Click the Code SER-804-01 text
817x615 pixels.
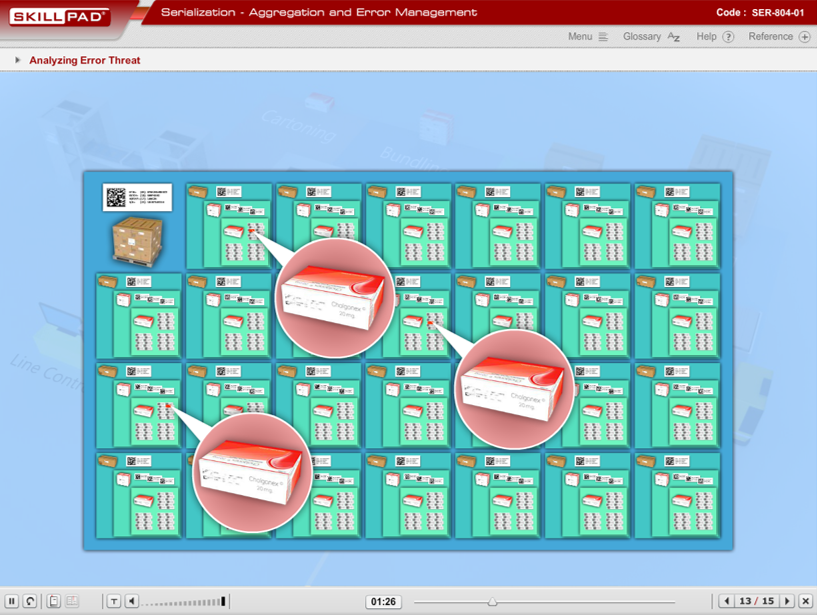coord(760,13)
